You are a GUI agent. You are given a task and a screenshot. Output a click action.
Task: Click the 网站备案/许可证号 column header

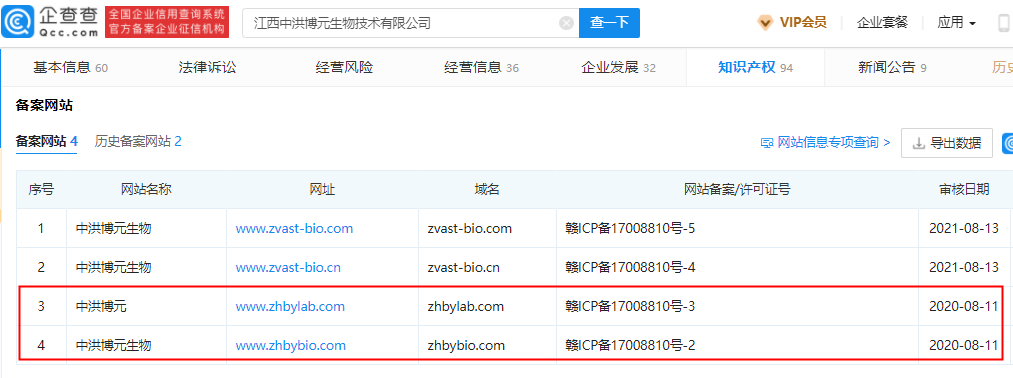tap(737, 189)
